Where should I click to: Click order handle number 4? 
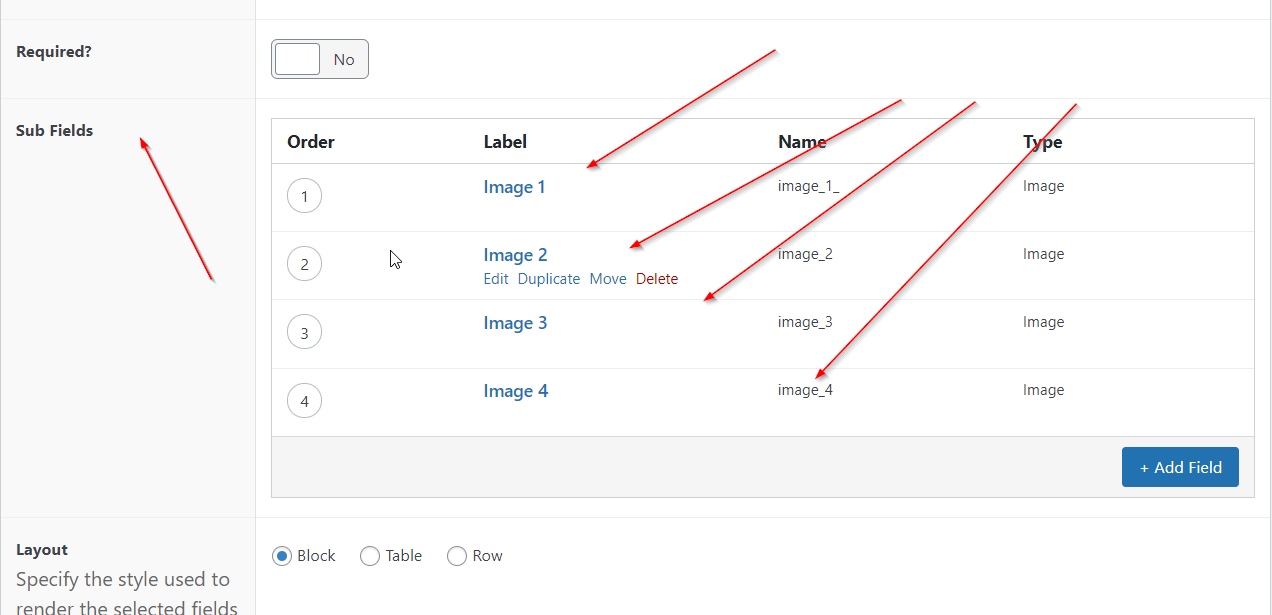(304, 402)
